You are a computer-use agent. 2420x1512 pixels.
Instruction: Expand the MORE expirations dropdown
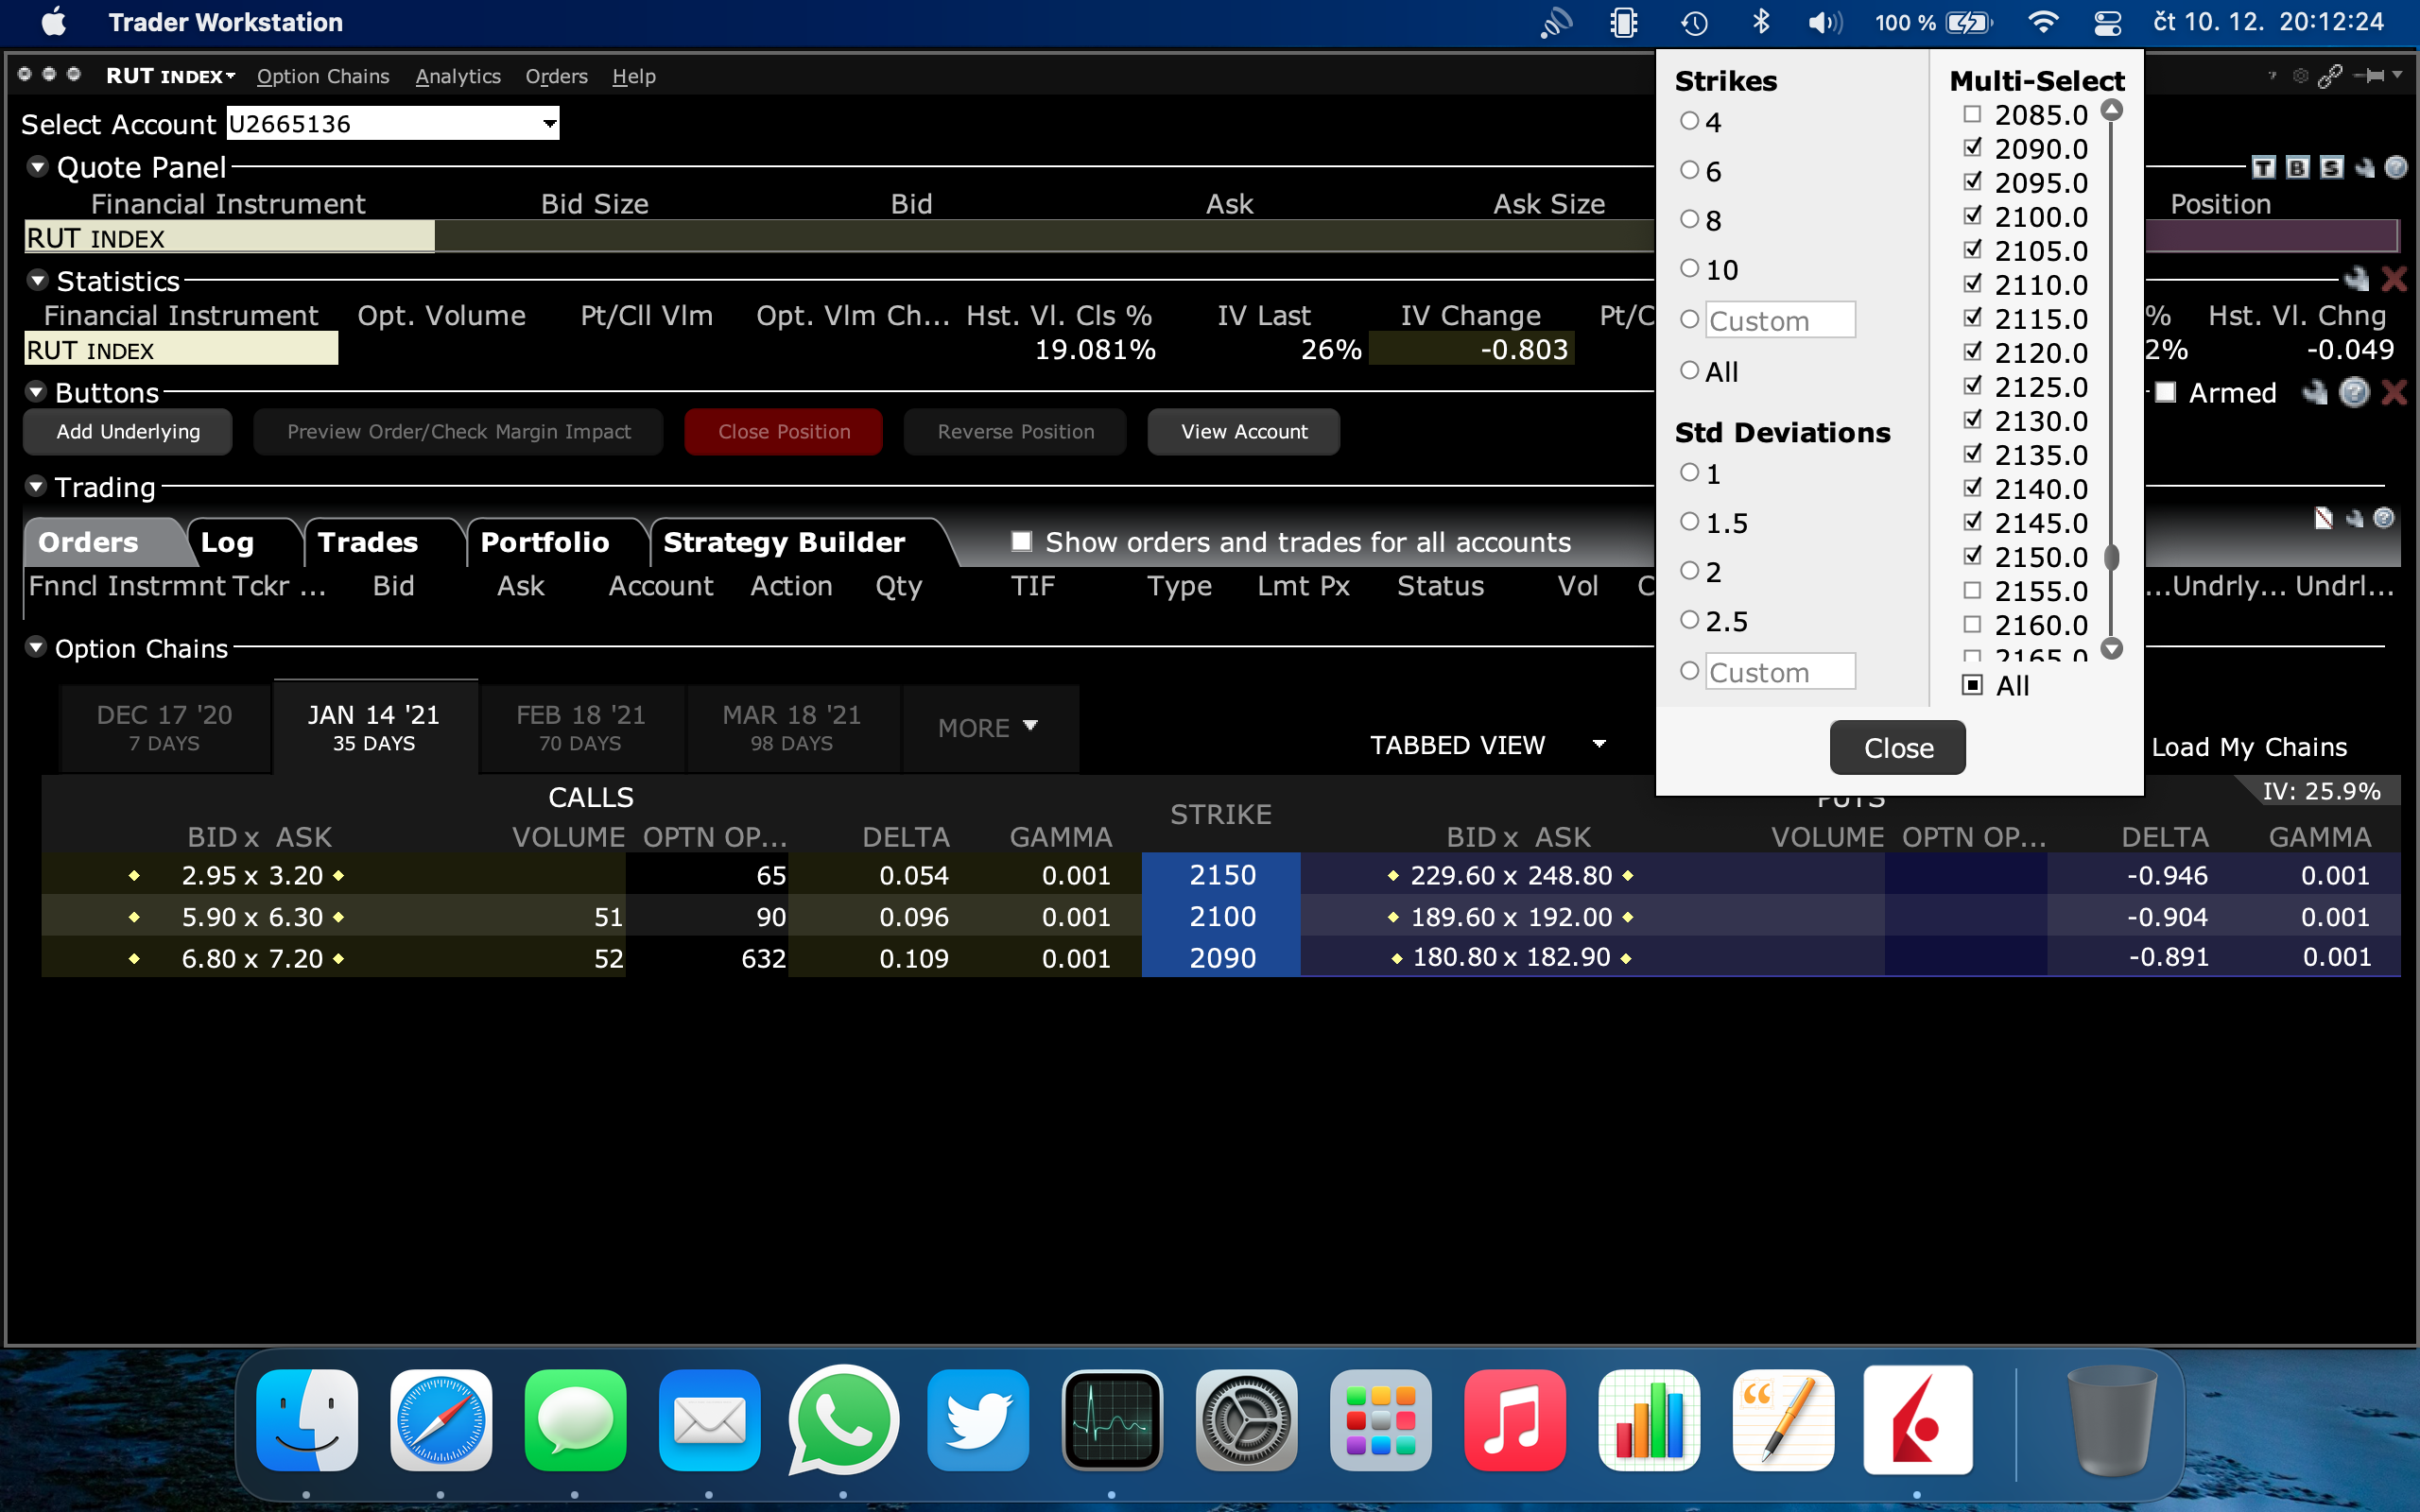coord(988,727)
